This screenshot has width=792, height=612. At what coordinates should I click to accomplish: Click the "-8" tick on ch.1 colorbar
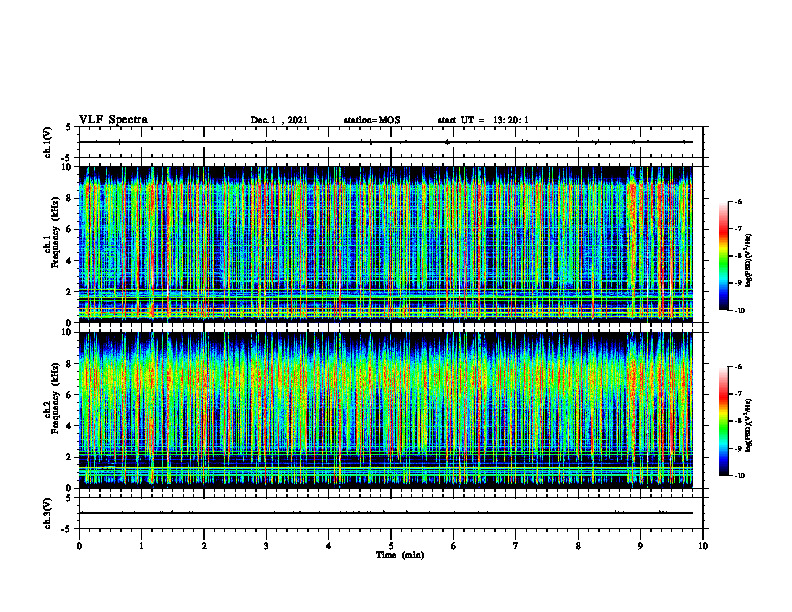click(739, 256)
